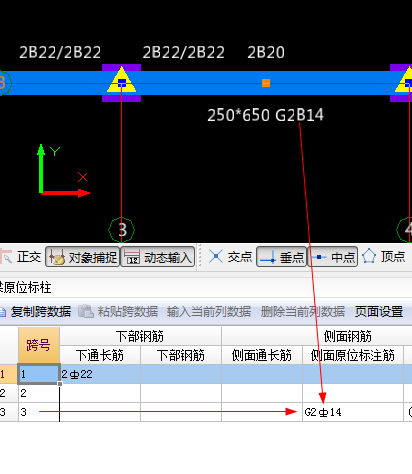Toggle 中点 midpoint snap
The width and height of the screenshot is (412, 474).
coord(333,257)
